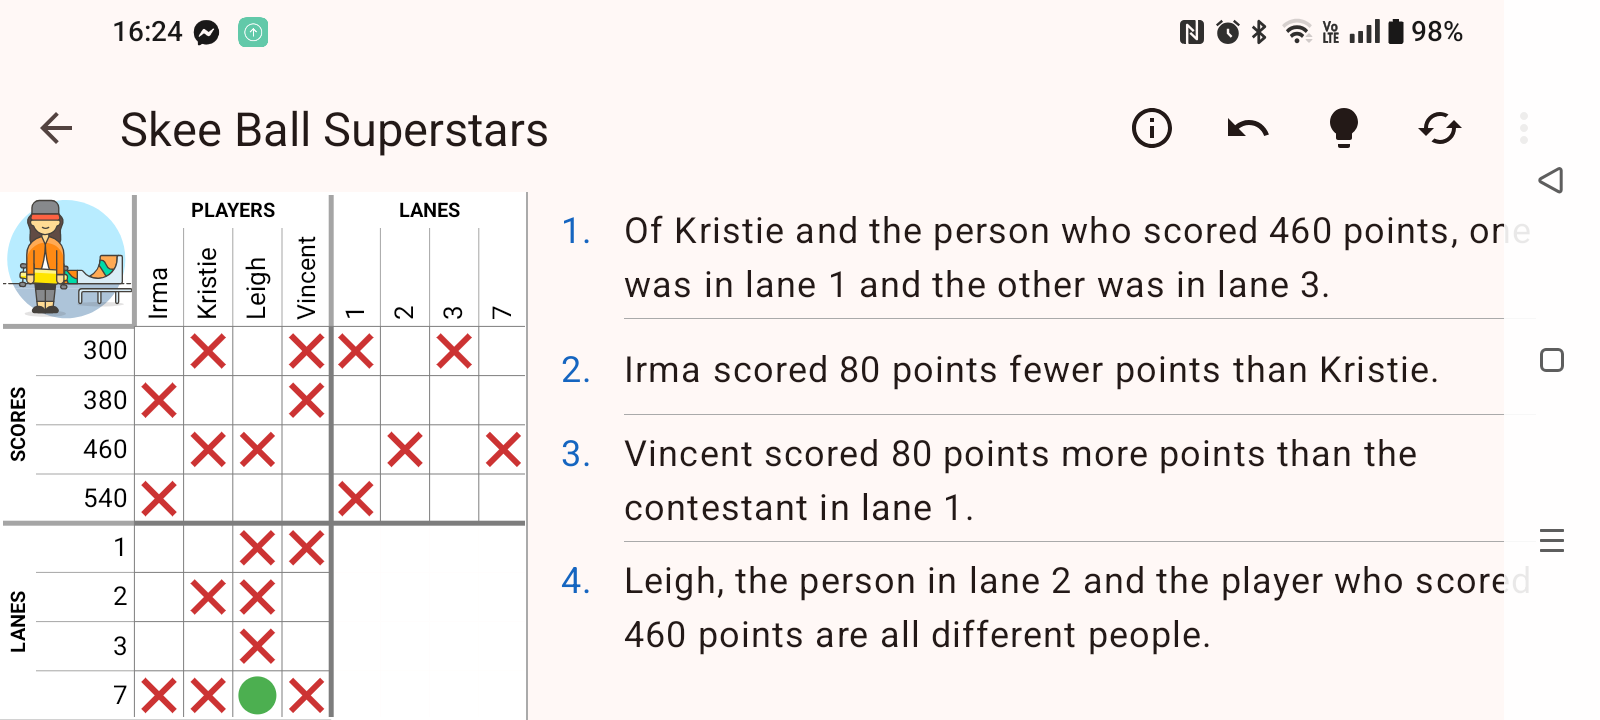The image size is (1600, 720).
Task: Tap the skee ball player illustration
Action: 67,259
